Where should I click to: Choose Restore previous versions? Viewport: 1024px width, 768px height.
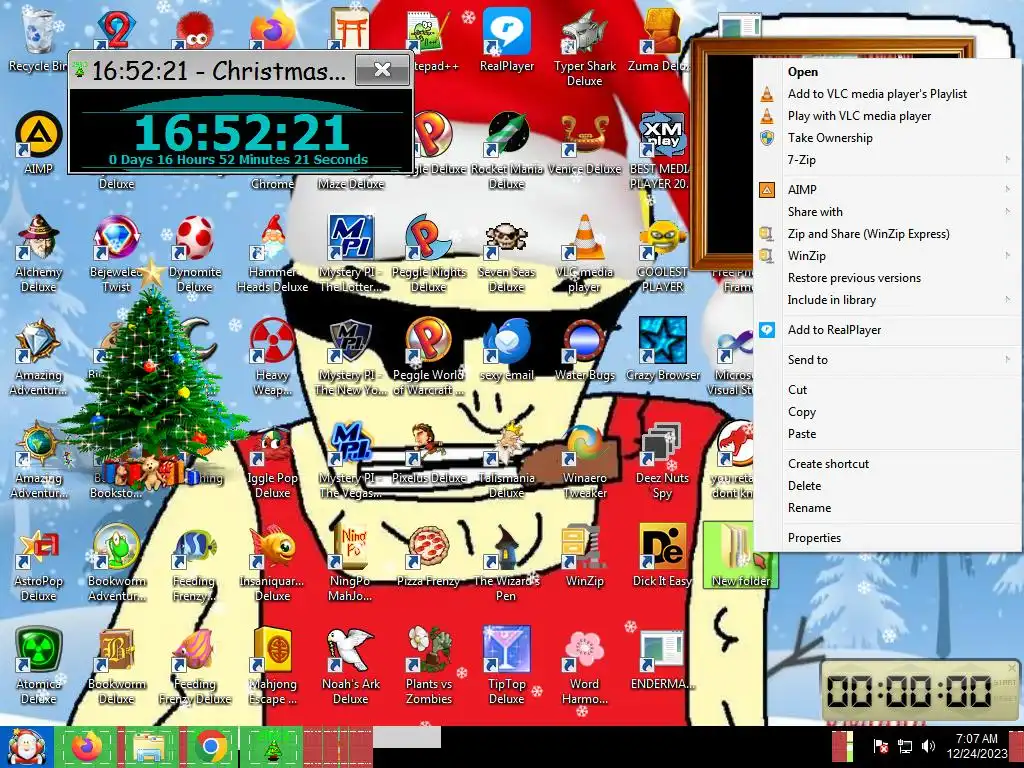click(888, 278)
